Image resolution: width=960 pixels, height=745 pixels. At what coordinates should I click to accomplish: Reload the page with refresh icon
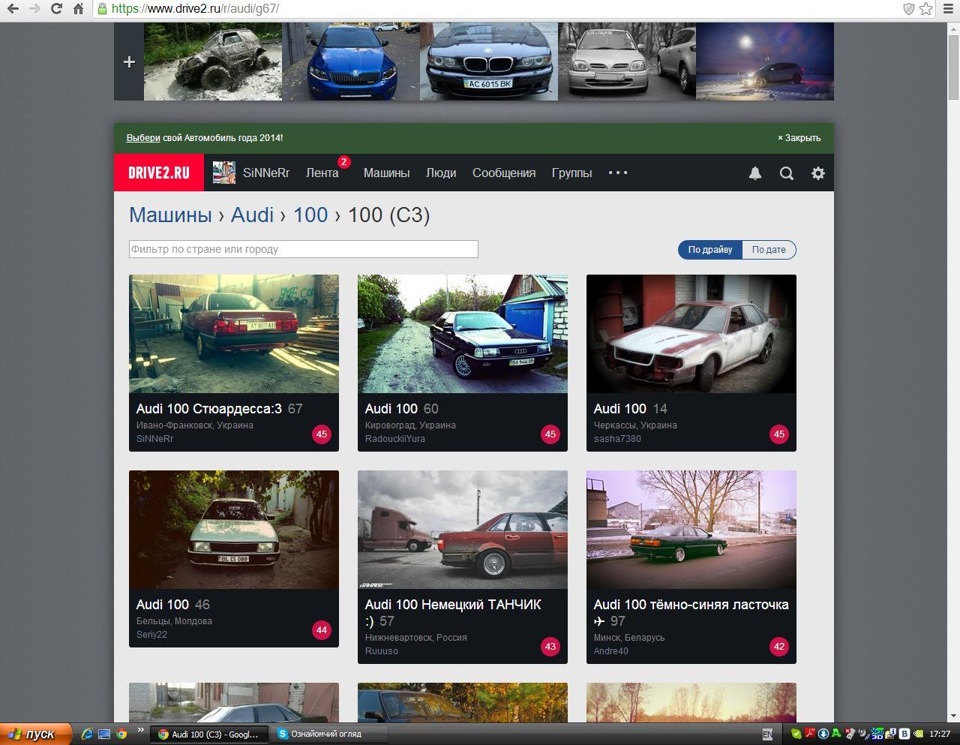point(56,9)
